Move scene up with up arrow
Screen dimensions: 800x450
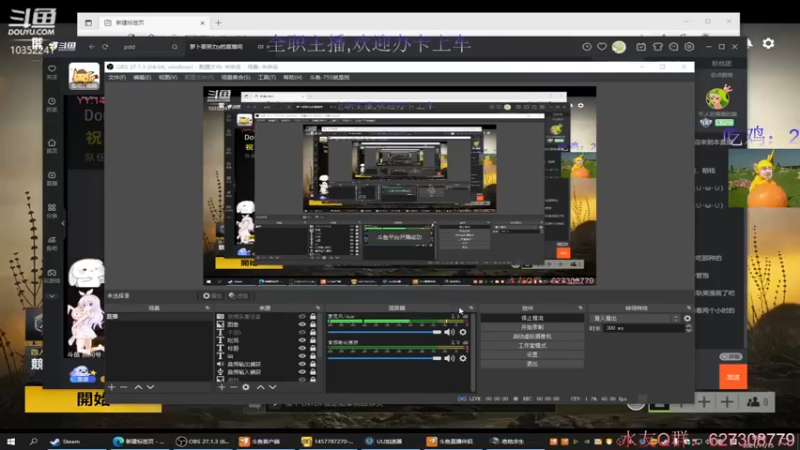138,387
